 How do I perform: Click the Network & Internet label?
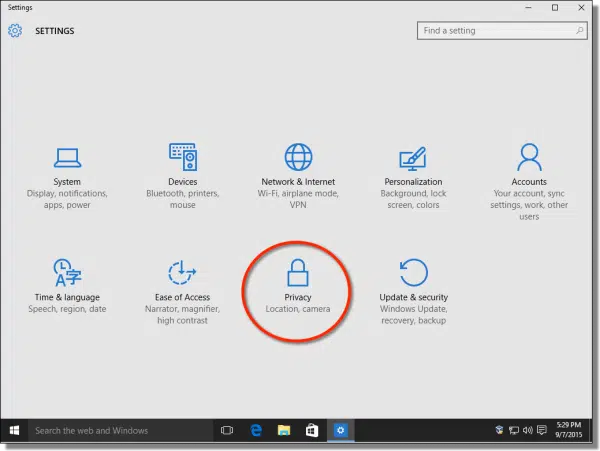[x=298, y=182]
